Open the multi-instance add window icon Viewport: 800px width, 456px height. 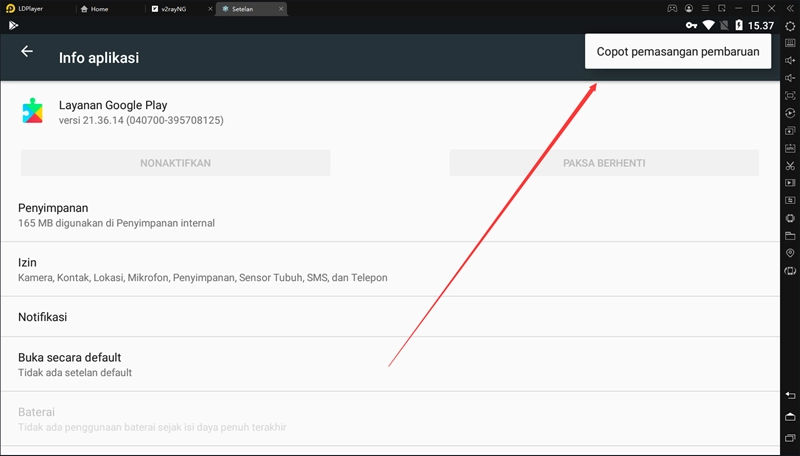790,131
